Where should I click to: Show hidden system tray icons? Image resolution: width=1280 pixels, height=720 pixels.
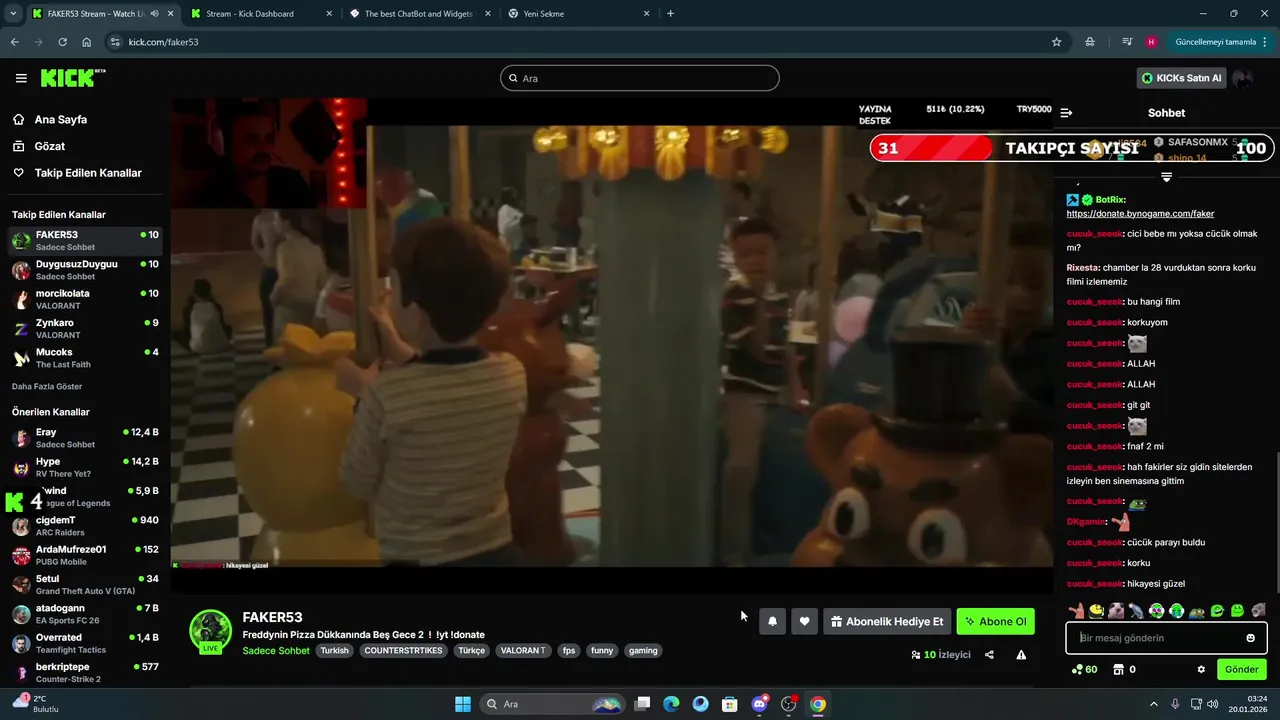pos(1153,704)
